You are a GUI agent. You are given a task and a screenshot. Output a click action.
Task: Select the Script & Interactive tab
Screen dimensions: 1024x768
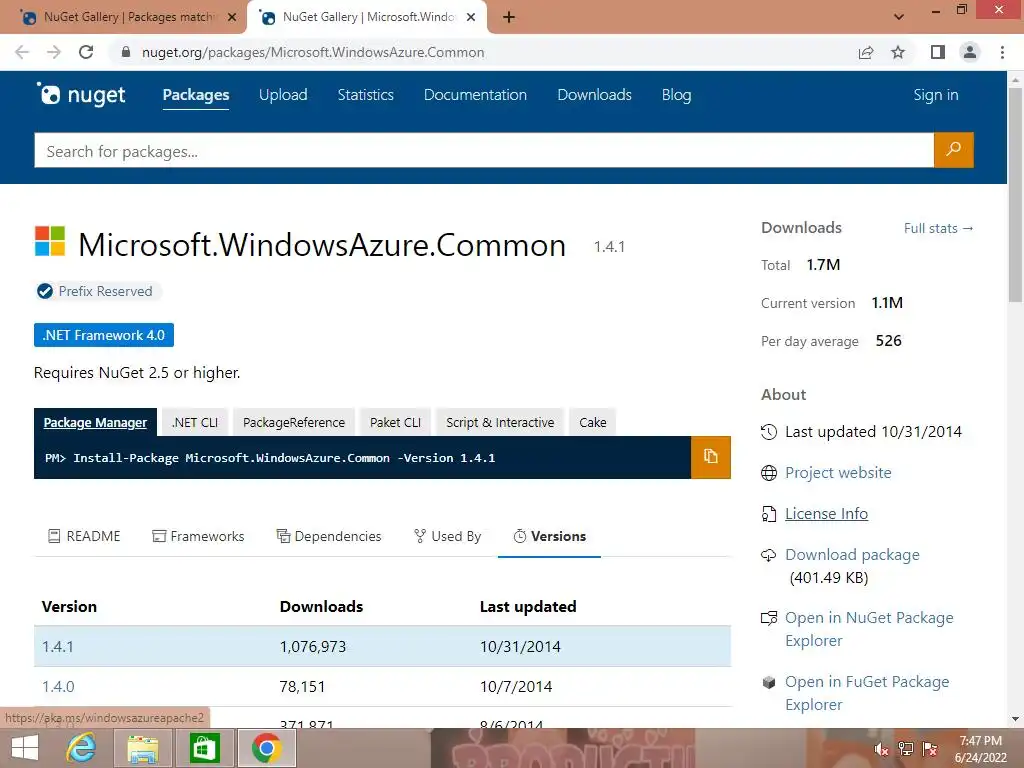(x=500, y=423)
